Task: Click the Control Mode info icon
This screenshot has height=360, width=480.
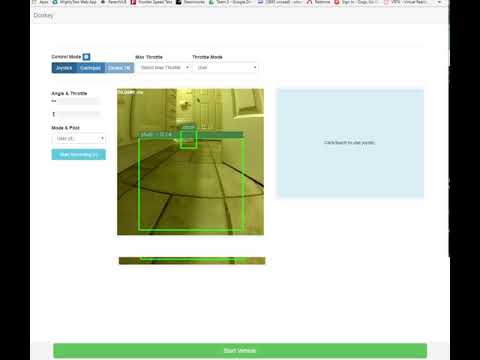Action: [x=86, y=57]
